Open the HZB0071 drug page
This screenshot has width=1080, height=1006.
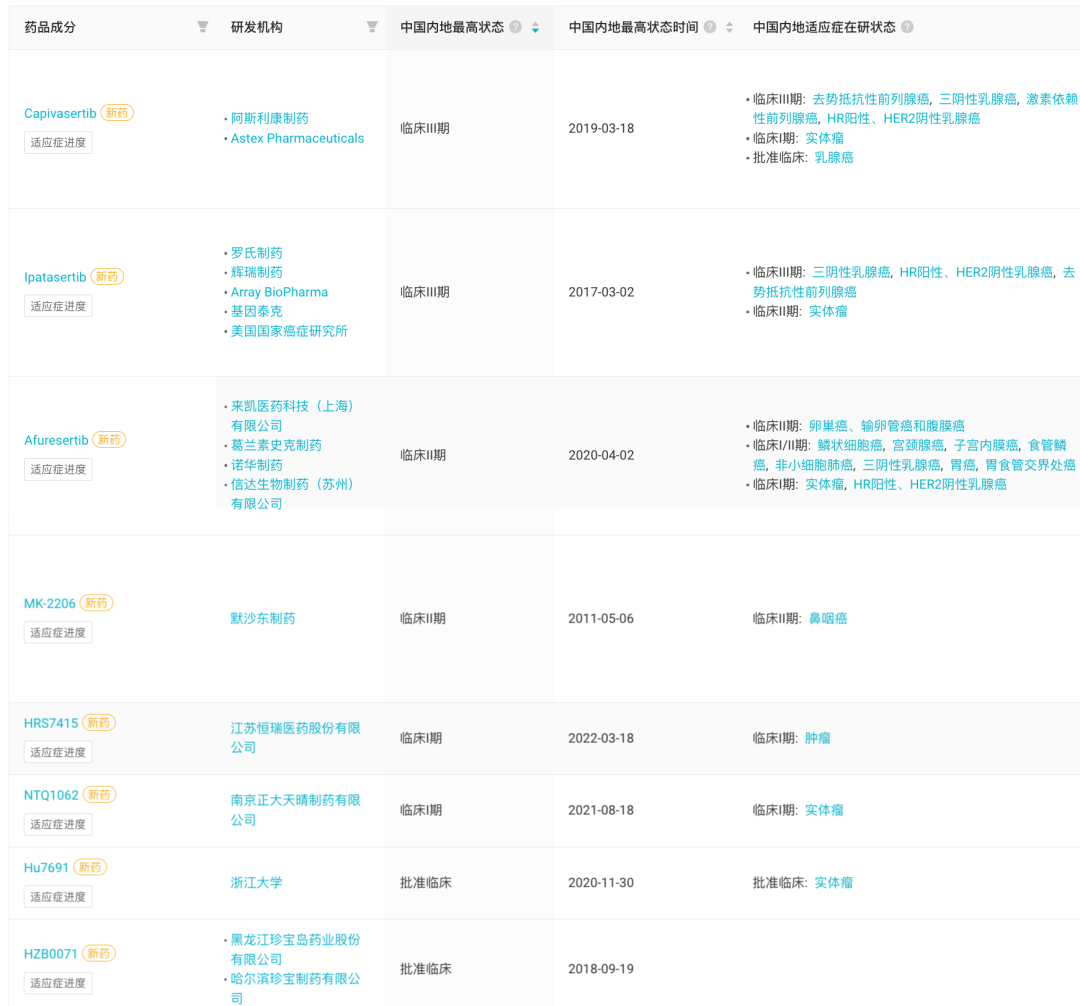point(50,954)
